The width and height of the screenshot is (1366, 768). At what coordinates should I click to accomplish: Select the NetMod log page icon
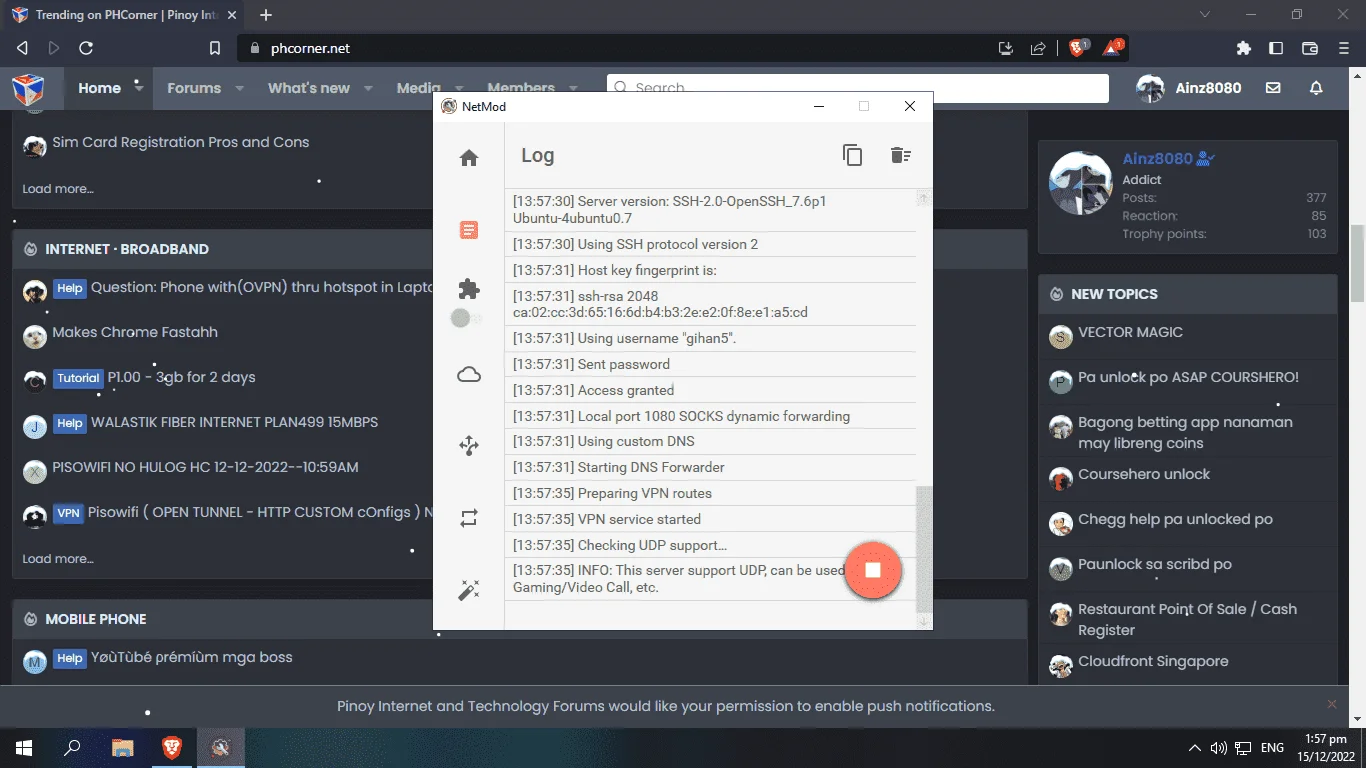click(x=469, y=230)
